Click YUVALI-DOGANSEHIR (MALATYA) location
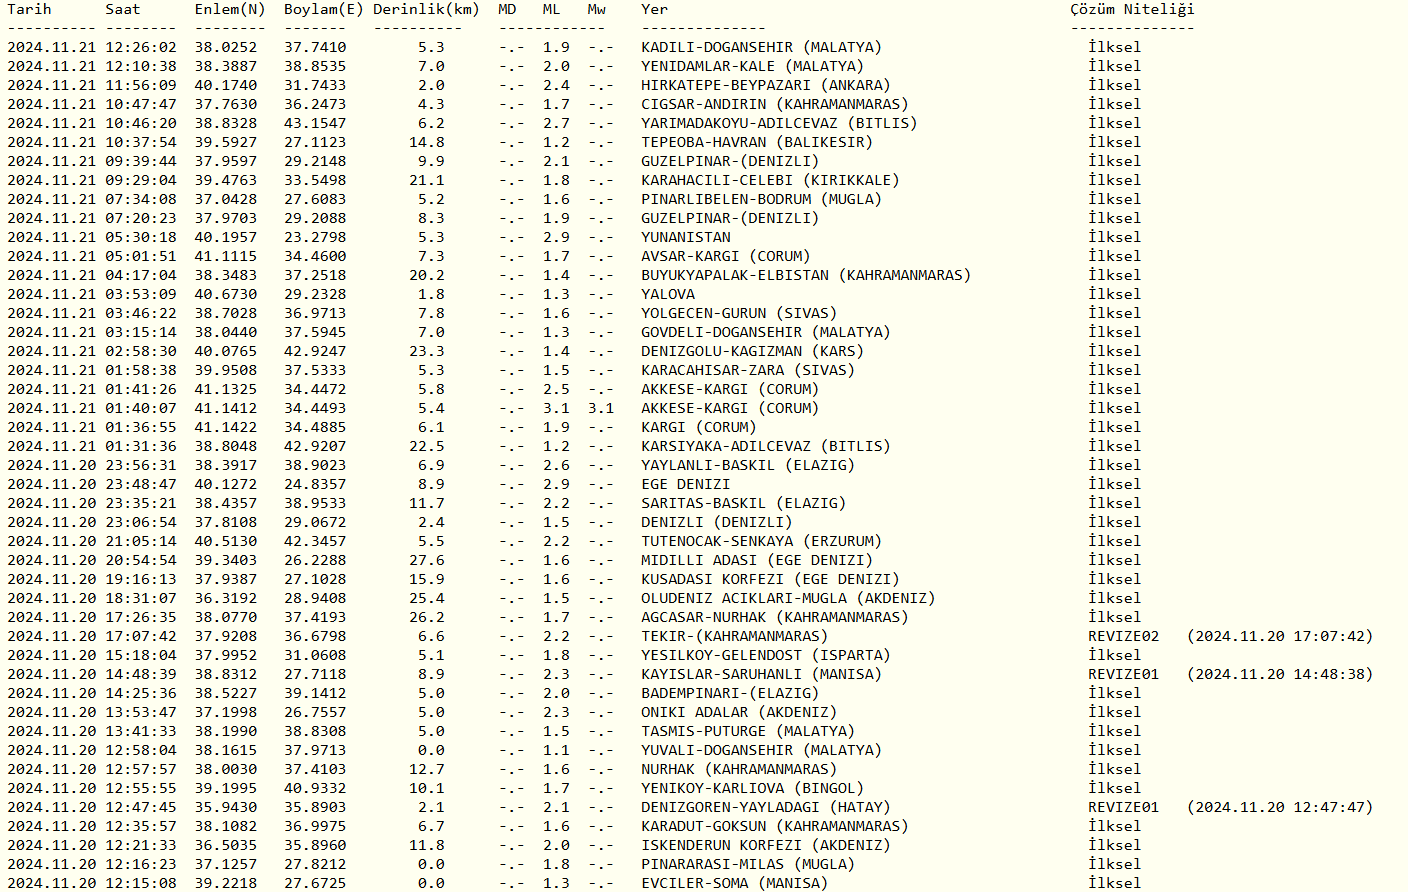The width and height of the screenshot is (1408, 892). click(761, 750)
